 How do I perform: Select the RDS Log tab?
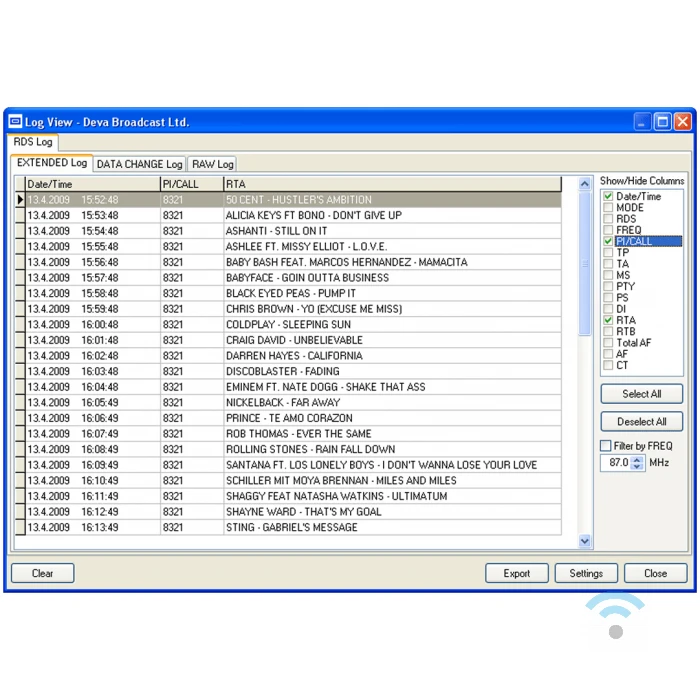click(x=33, y=142)
